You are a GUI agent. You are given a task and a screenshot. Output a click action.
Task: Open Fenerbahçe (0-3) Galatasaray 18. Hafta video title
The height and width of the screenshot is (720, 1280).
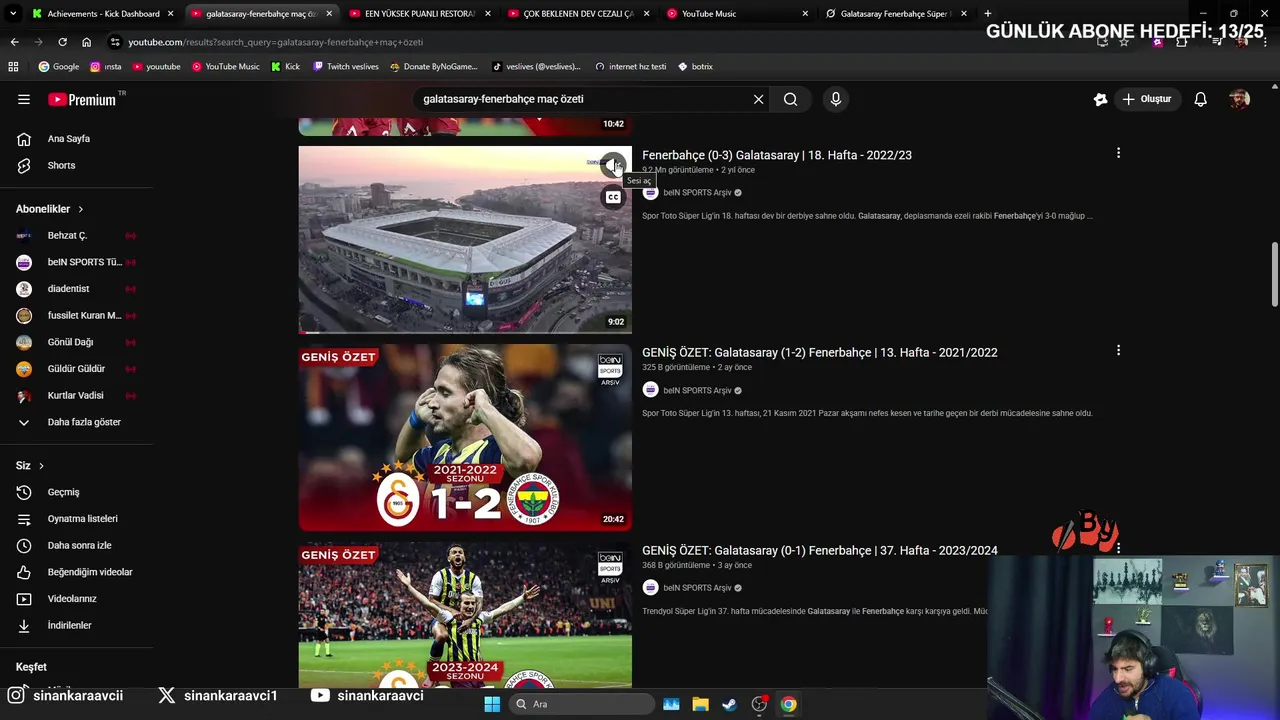pyautogui.click(x=777, y=155)
